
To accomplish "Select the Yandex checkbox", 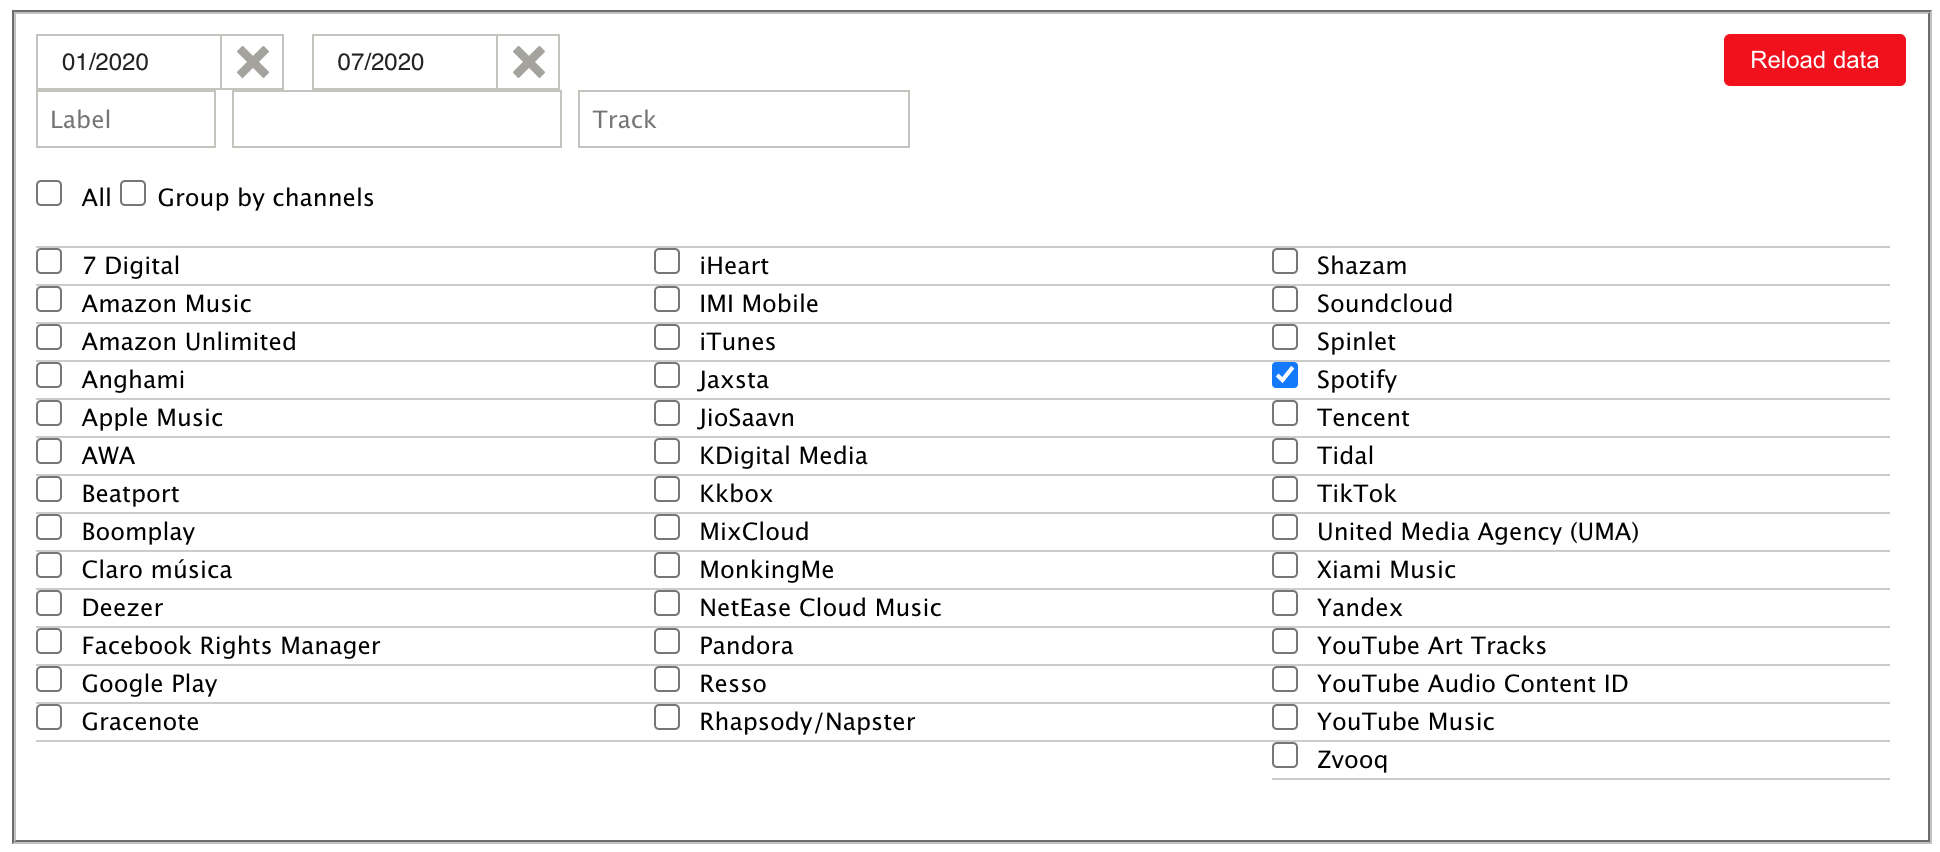I will tap(1285, 603).
